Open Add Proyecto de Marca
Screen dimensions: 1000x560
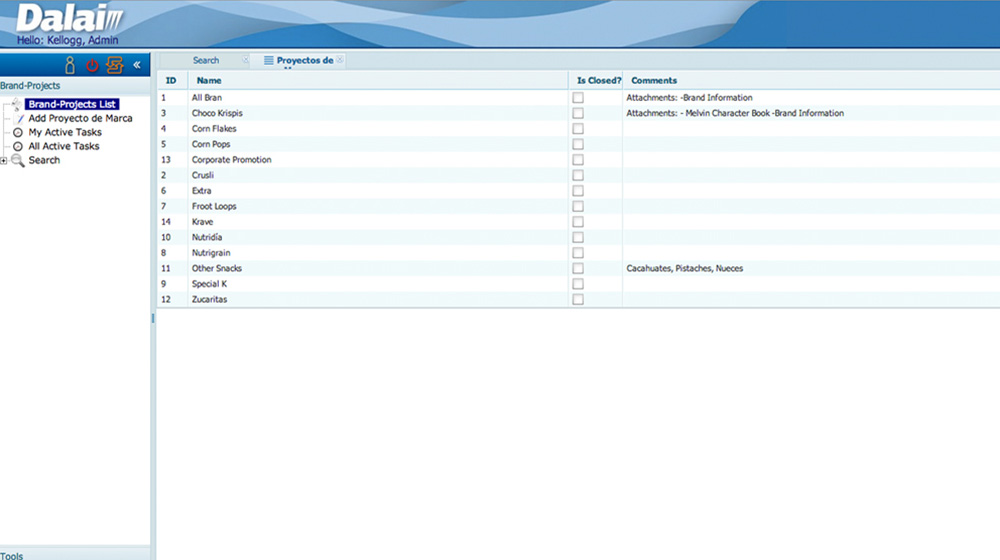(80, 118)
